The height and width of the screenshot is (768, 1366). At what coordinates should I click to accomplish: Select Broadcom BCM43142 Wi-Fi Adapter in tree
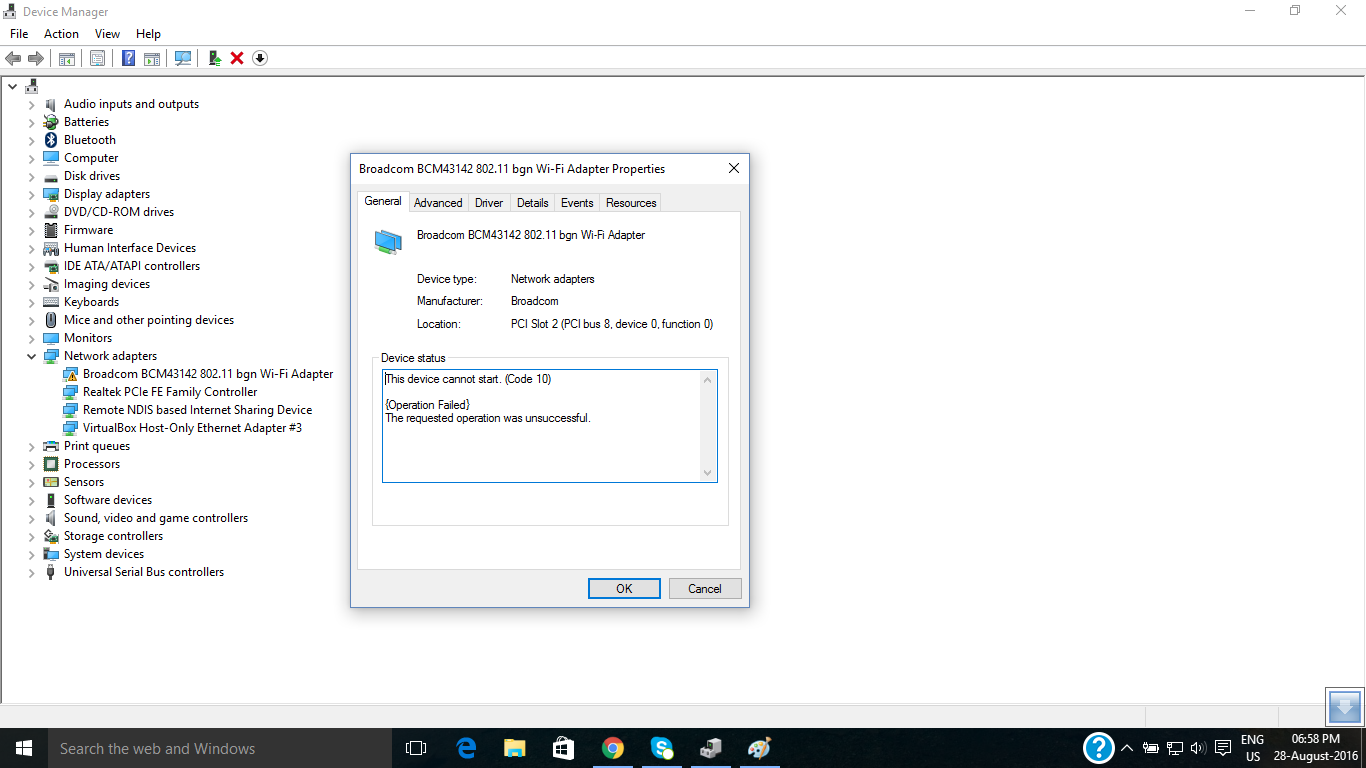click(x=208, y=374)
